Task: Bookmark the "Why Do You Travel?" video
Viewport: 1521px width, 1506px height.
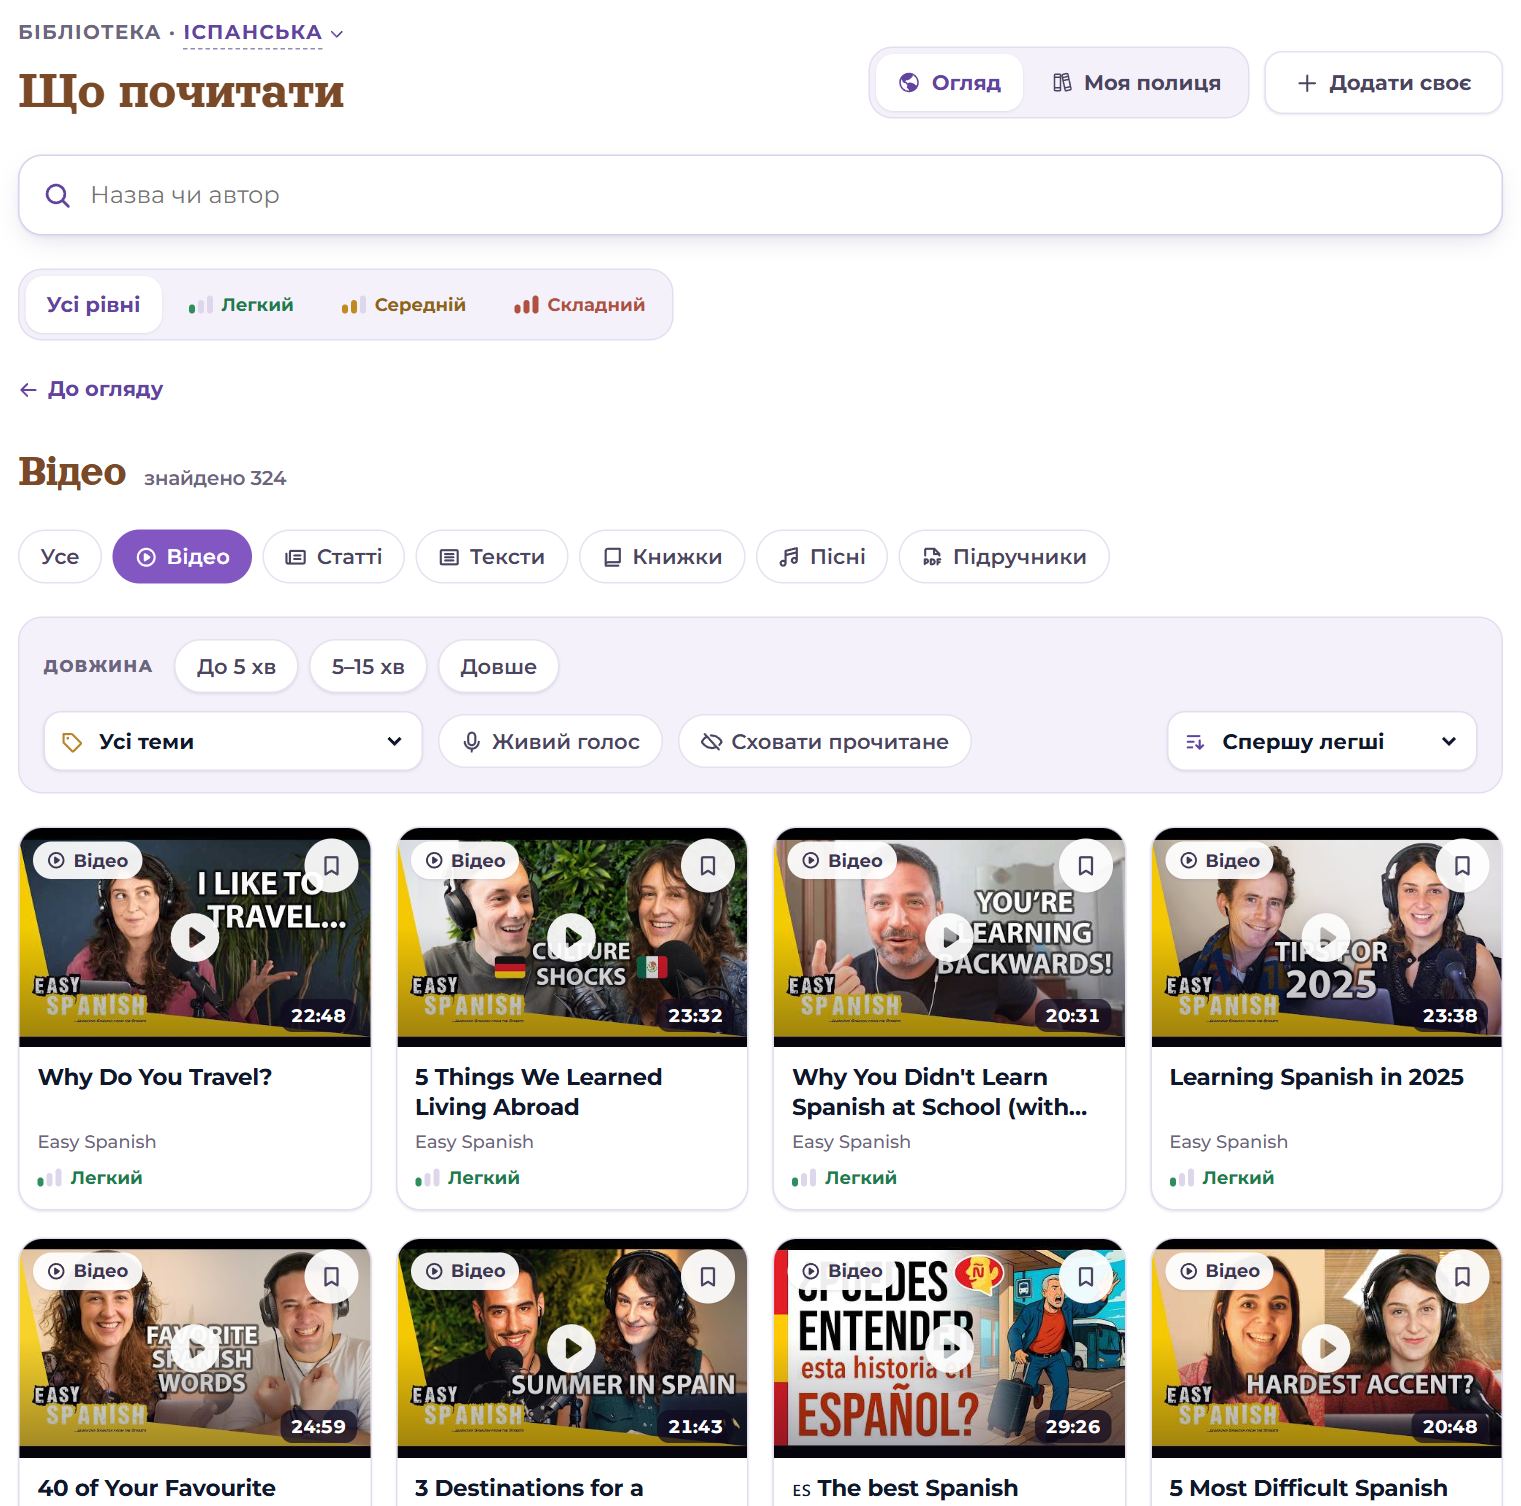Action: tap(331, 865)
